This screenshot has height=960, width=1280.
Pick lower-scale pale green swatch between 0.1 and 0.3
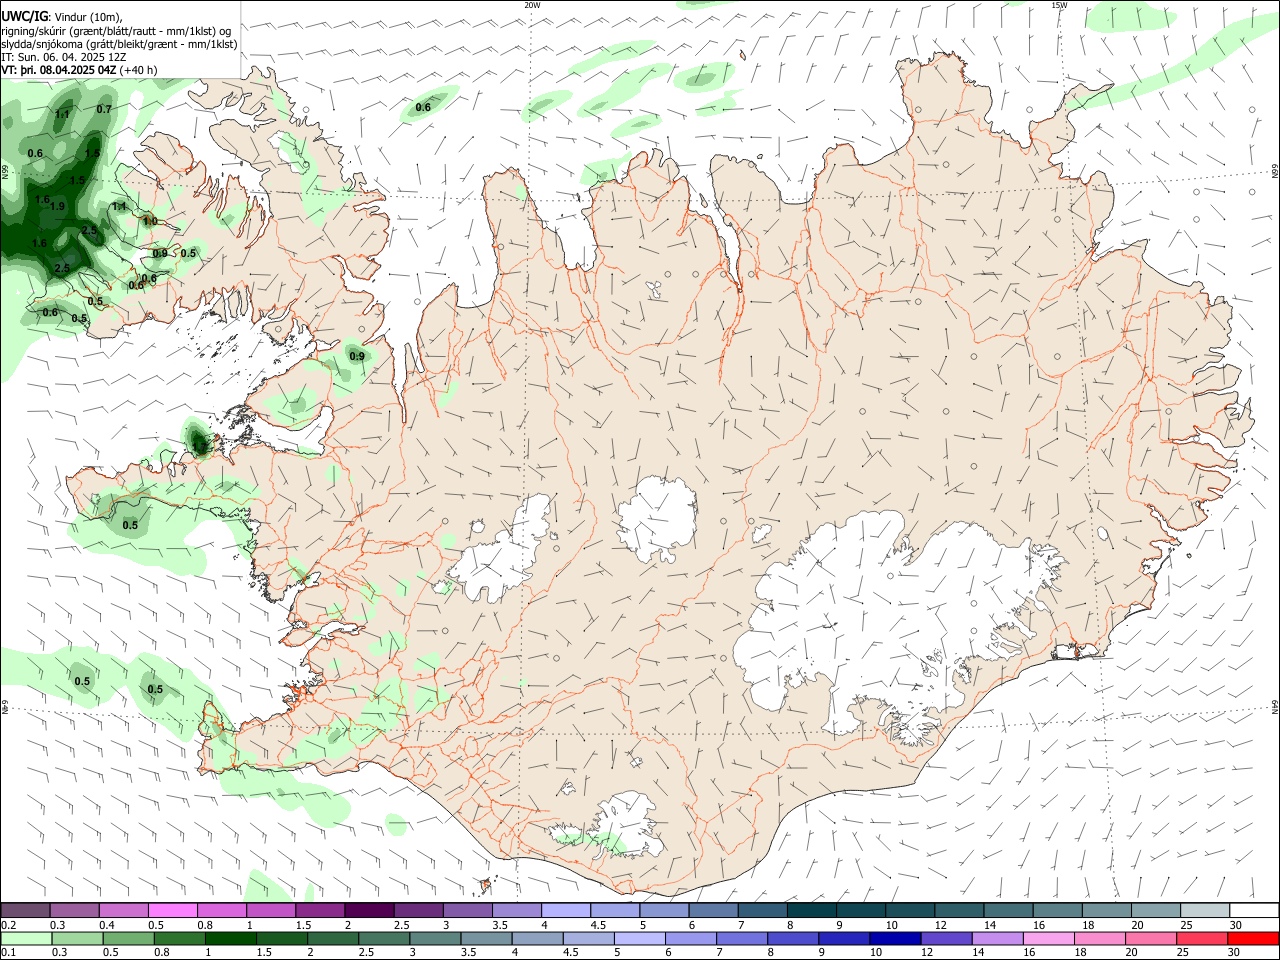(x=26, y=939)
